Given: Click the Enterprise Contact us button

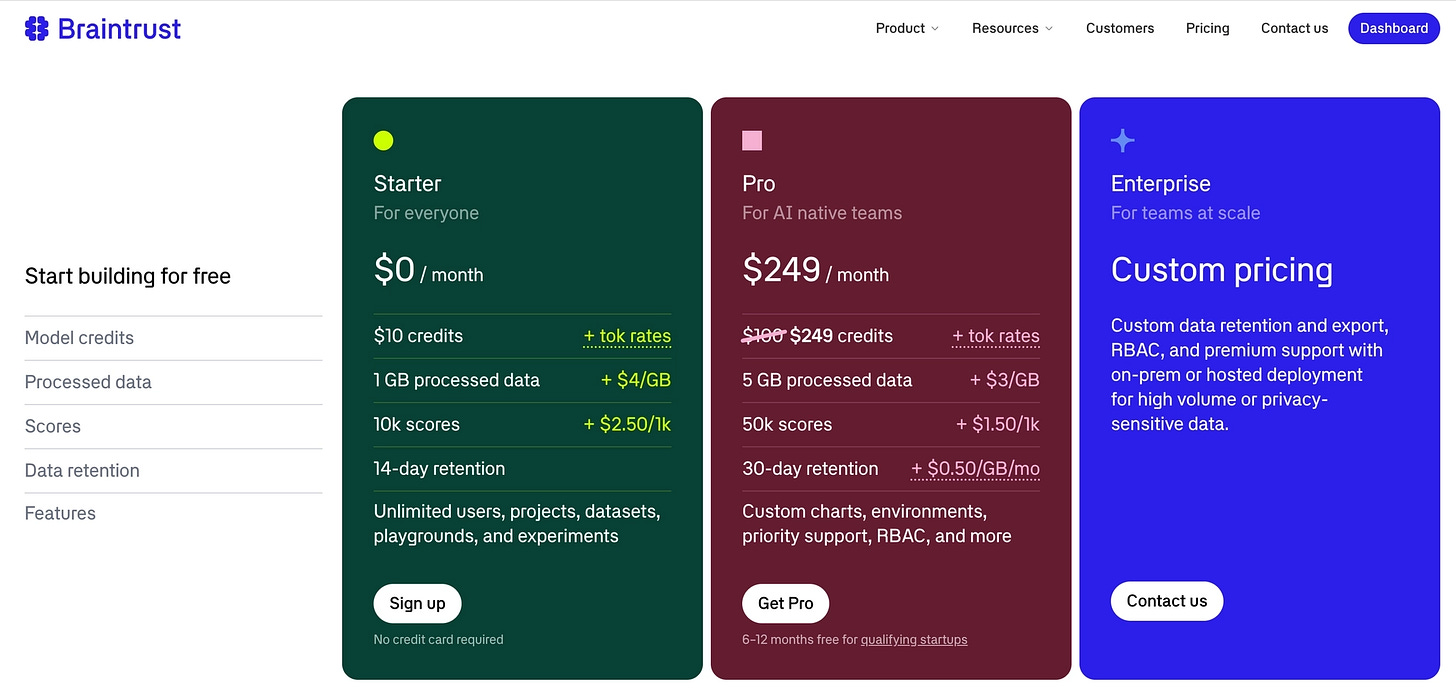Looking at the screenshot, I should tap(1166, 601).
